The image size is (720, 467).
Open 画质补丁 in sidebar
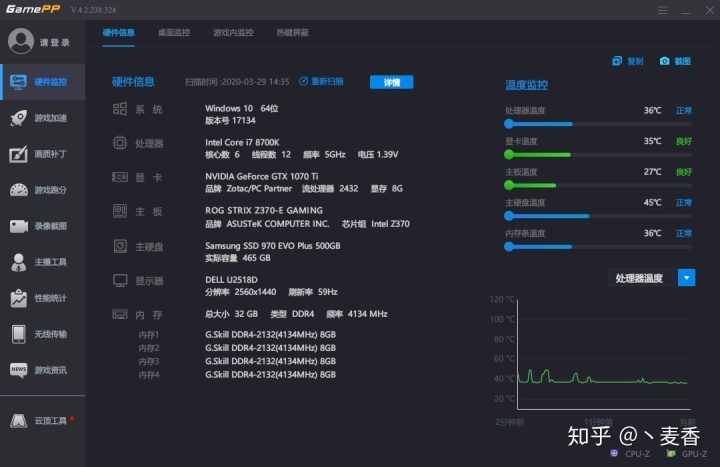tap(43, 154)
